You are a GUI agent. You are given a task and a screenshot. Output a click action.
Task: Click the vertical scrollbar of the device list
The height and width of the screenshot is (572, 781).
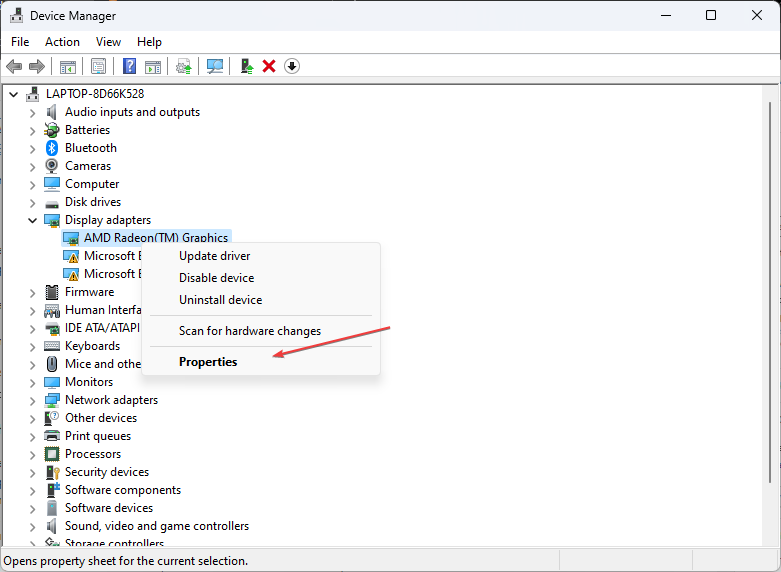coord(771,300)
